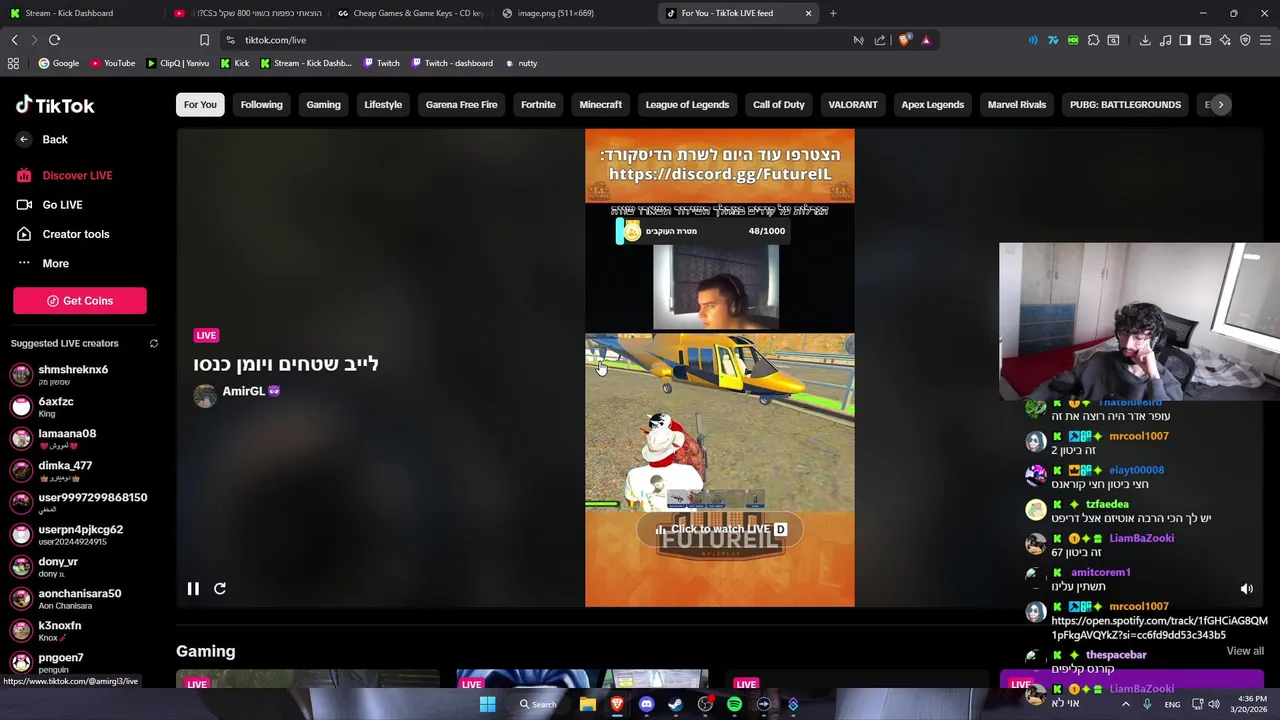Viewport: 1280px width, 720px height.
Task: Open the browser extensions puzzle icon
Action: pos(1093,40)
